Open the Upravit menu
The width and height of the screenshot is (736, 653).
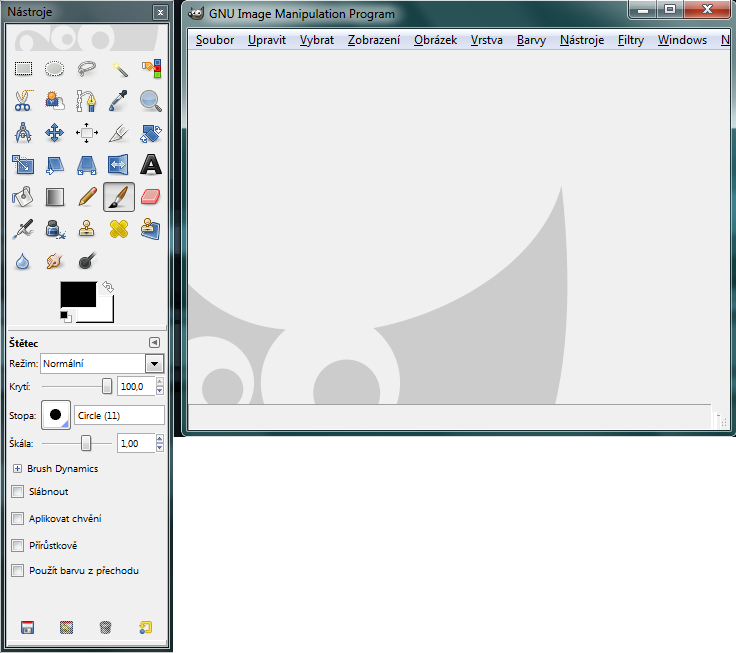click(x=267, y=40)
